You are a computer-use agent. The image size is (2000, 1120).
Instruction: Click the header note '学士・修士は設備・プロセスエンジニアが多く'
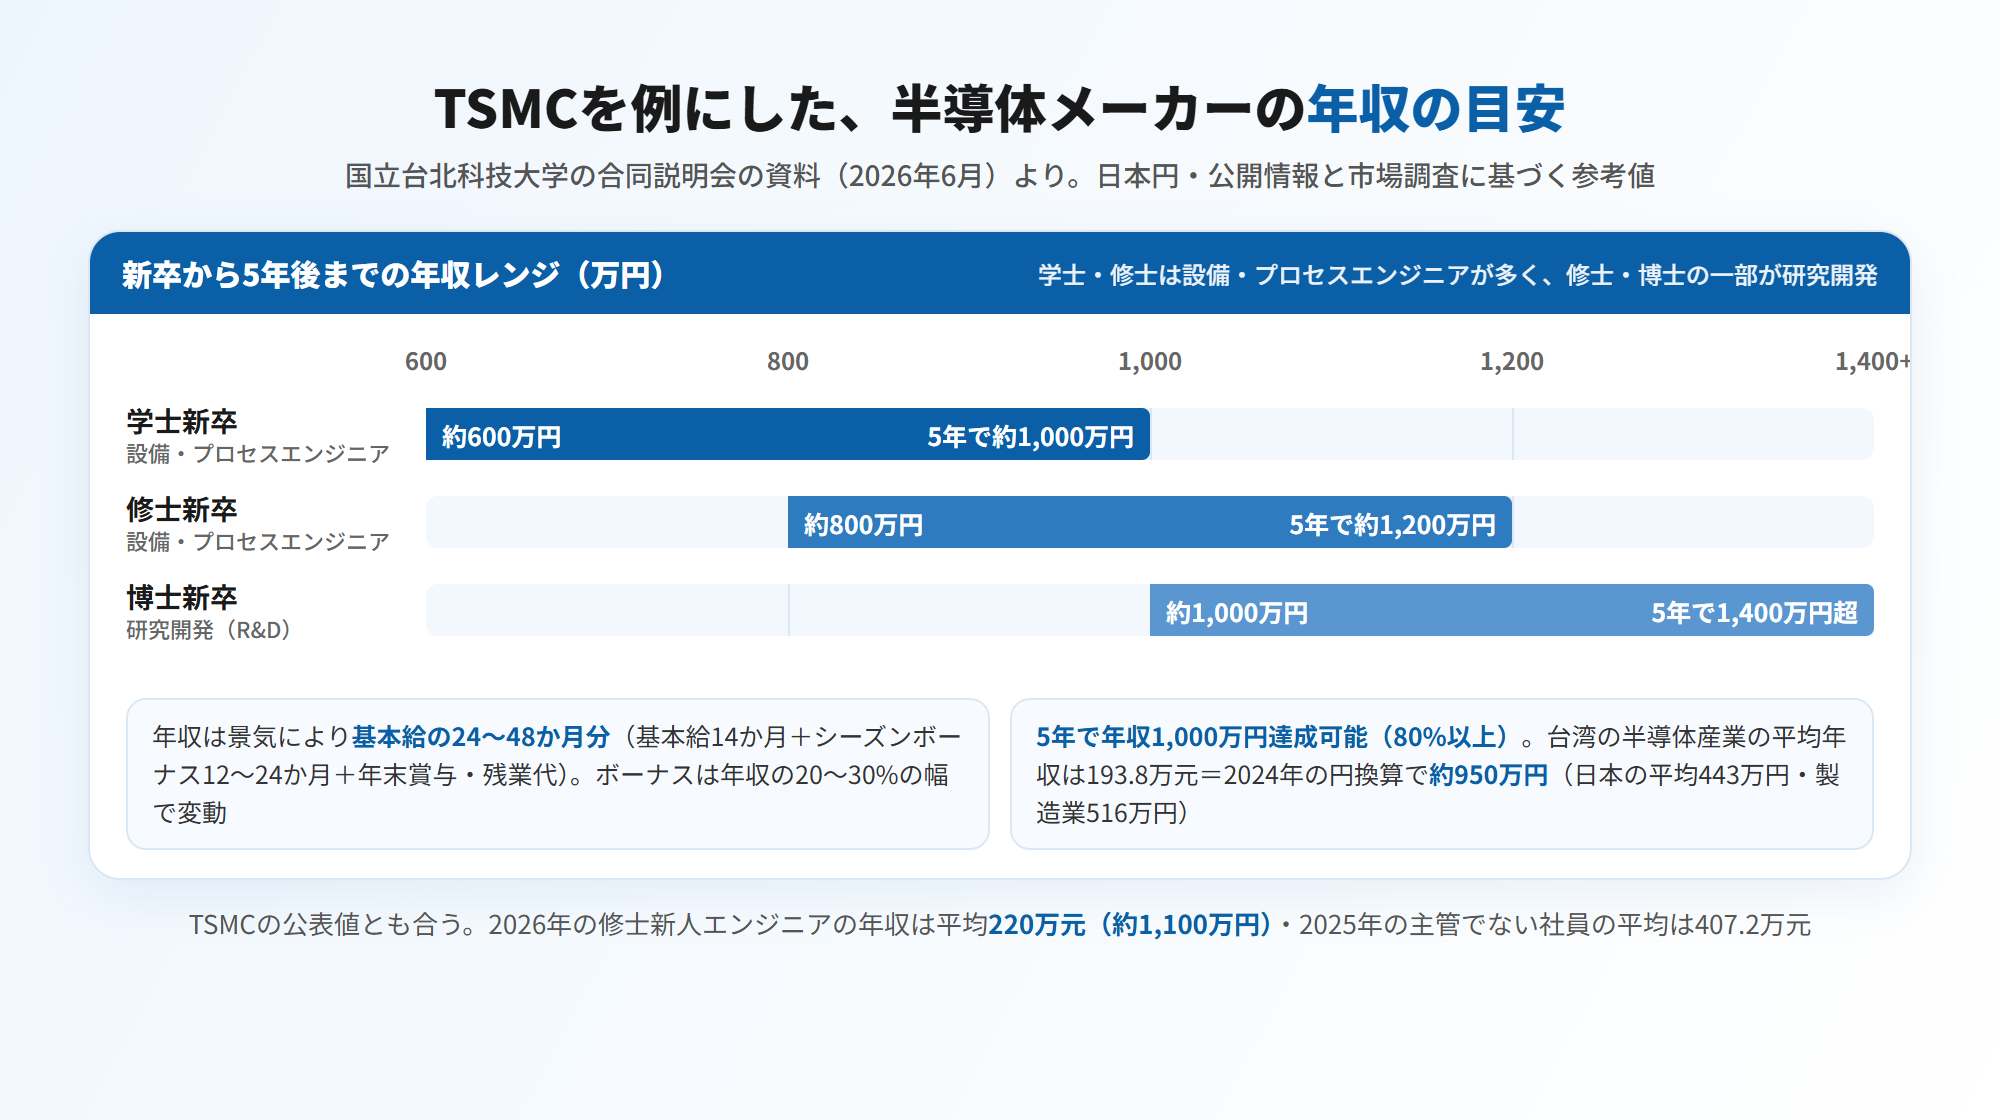pyautogui.click(x=1457, y=275)
